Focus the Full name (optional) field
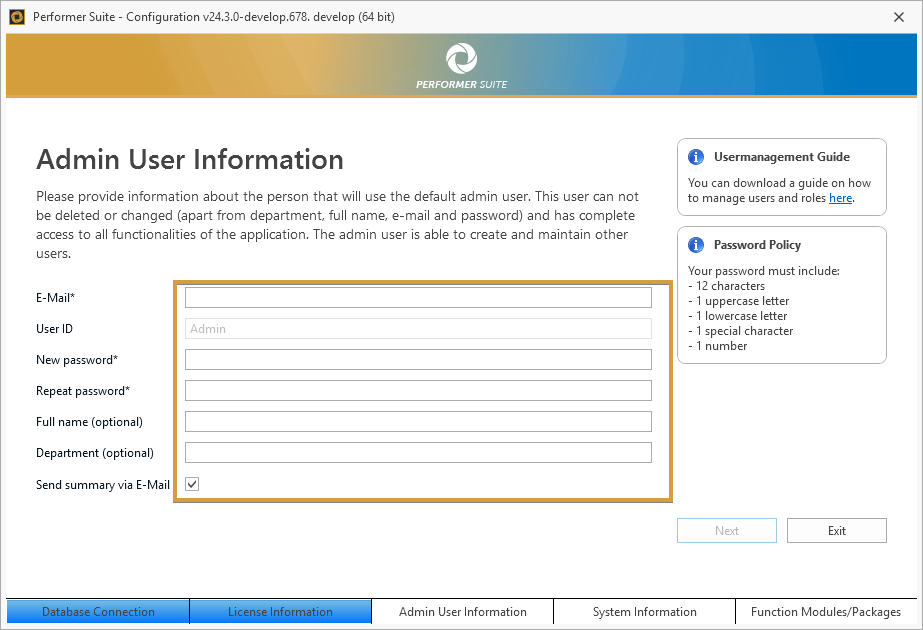Viewport: 923px width, 630px height. pos(418,422)
